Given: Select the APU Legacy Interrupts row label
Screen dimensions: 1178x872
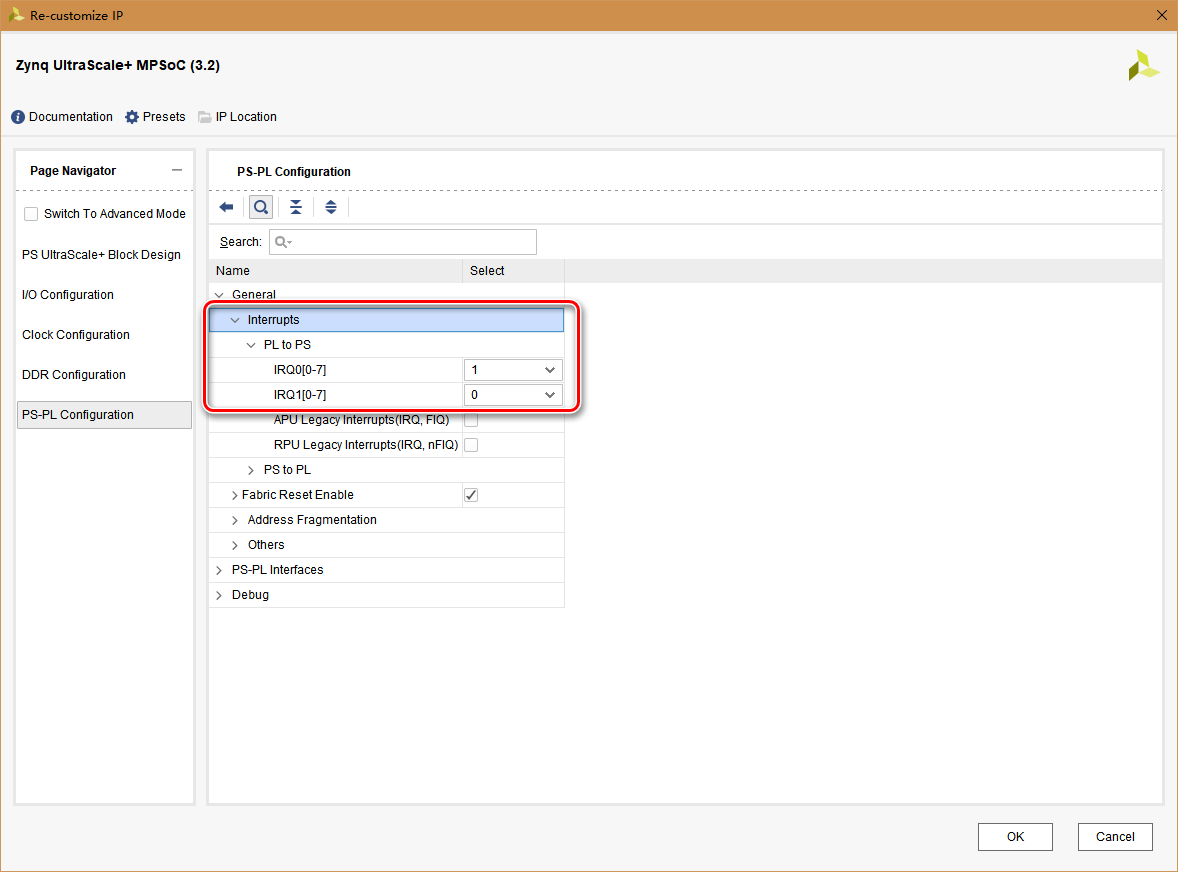Looking at the screenshot, I should 361,420.
